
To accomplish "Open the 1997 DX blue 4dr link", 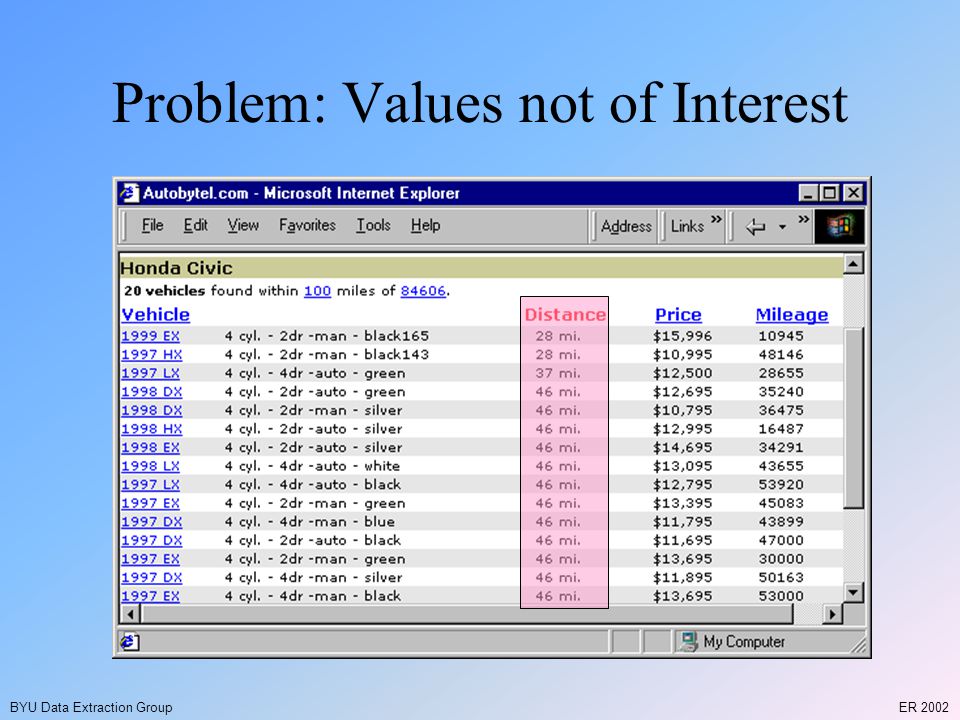I will click(x=152, y=522).
